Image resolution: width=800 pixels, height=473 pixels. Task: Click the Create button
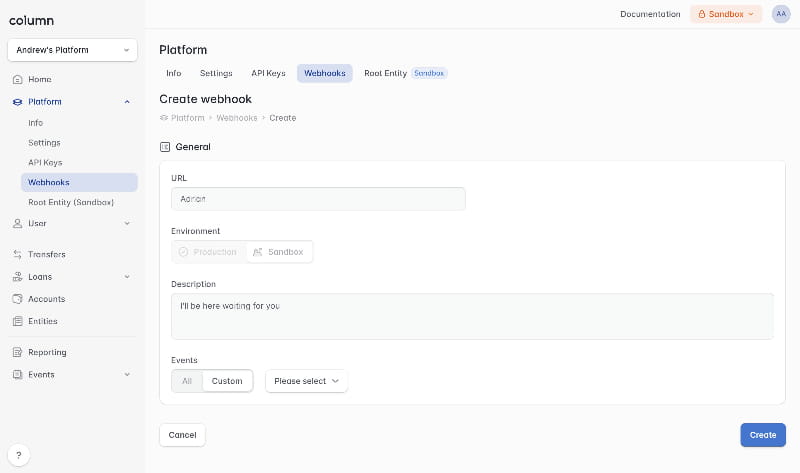(763, 435)
